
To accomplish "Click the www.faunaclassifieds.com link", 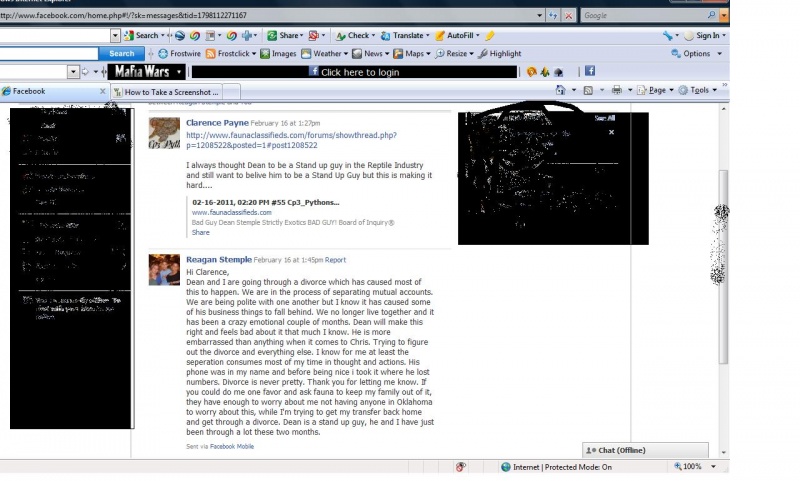I will pos(232,212).
